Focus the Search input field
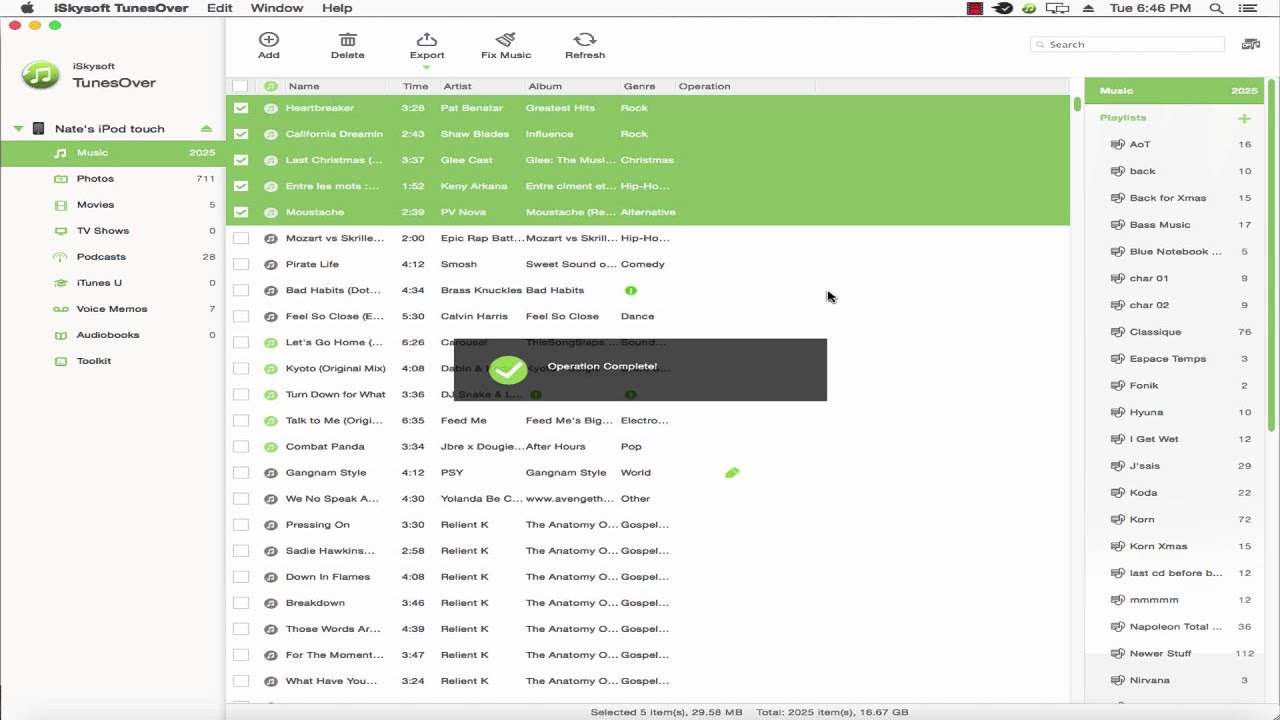This screenshot has width=1280, height=720. (x=1128, y=44)
